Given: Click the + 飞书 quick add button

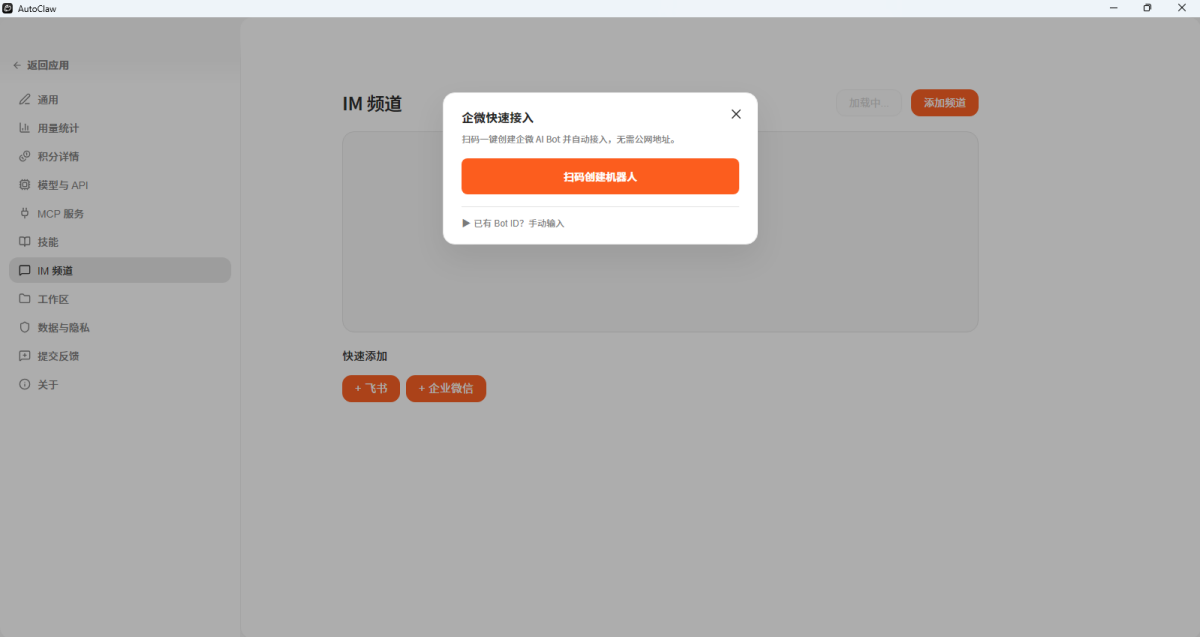Looking at the screenshot, I should tap(371, 388).
